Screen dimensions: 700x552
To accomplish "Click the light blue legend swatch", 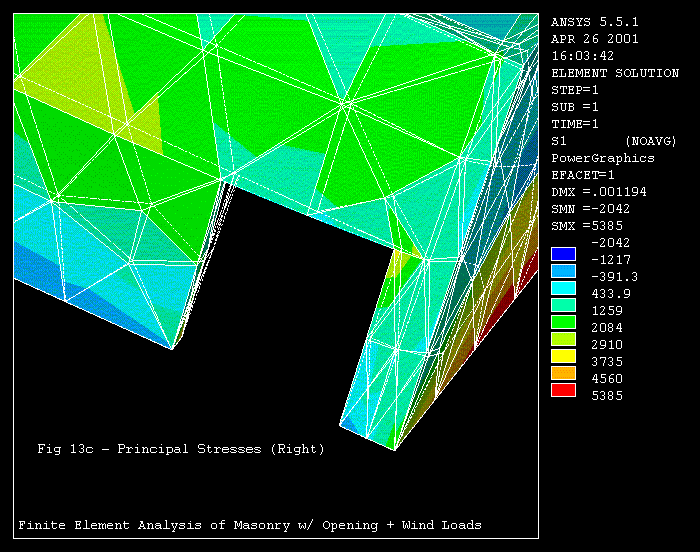I will point(563,271).
